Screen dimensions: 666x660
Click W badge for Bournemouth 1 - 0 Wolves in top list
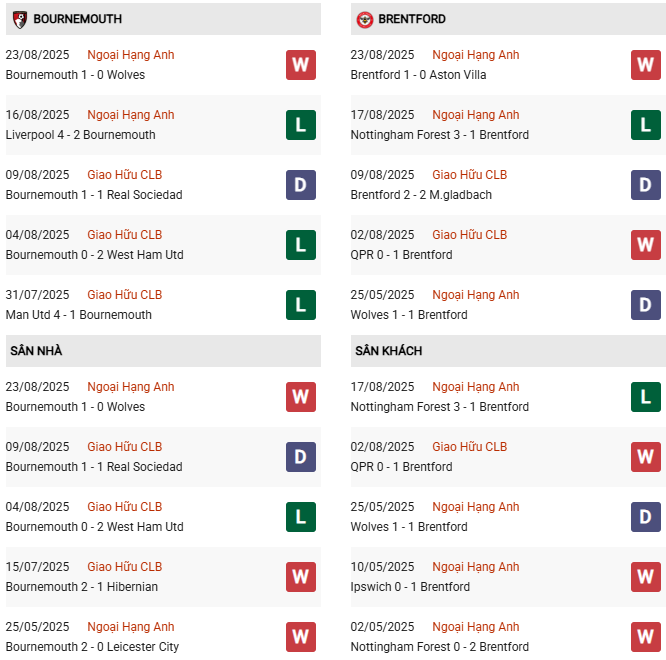300,65
